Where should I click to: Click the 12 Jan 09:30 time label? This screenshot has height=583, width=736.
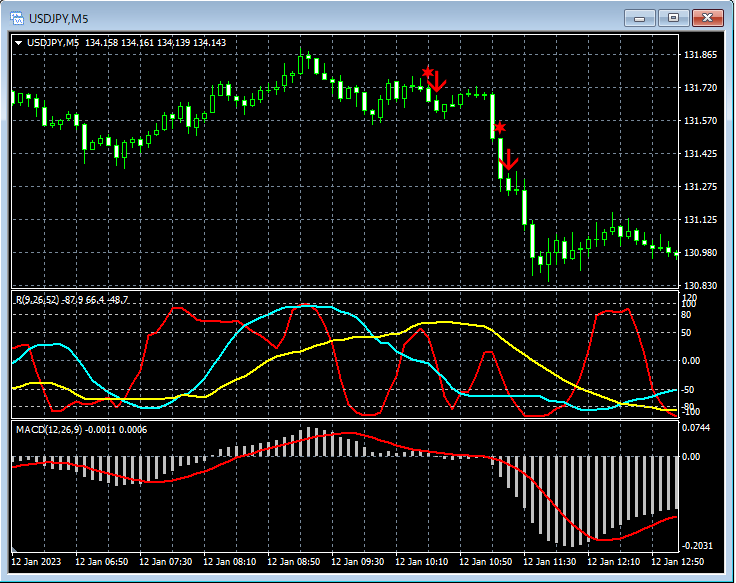pyautogui.click(x=358, y=561)
